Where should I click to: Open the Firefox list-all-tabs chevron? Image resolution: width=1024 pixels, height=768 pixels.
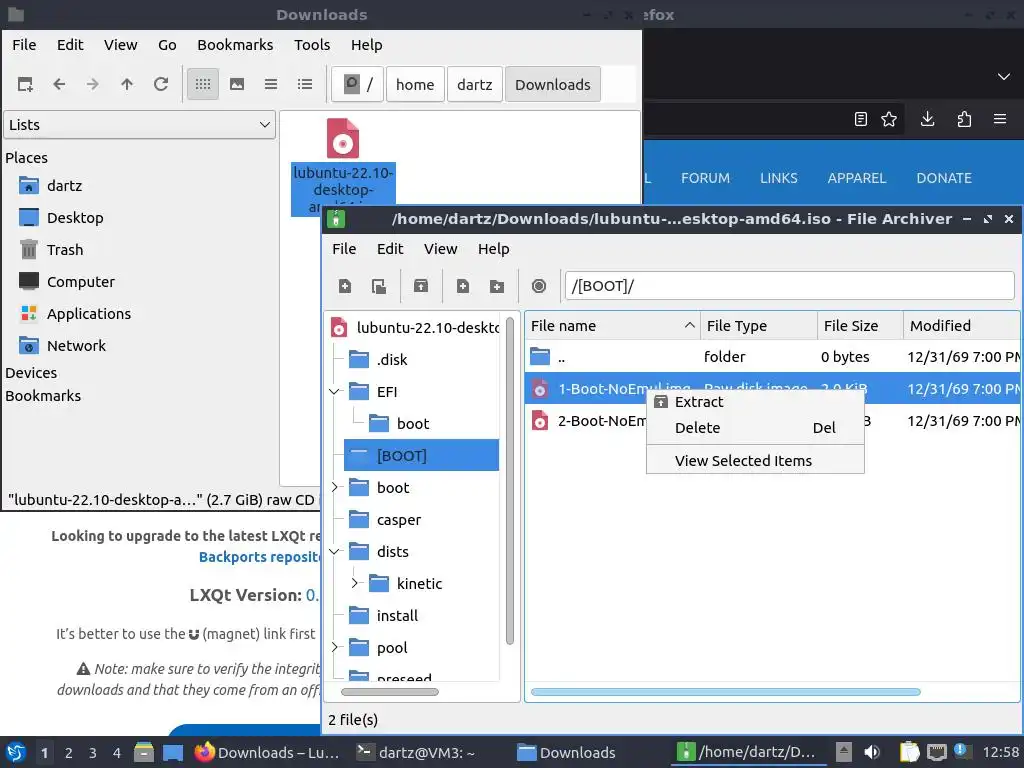tap(1004, 77)
